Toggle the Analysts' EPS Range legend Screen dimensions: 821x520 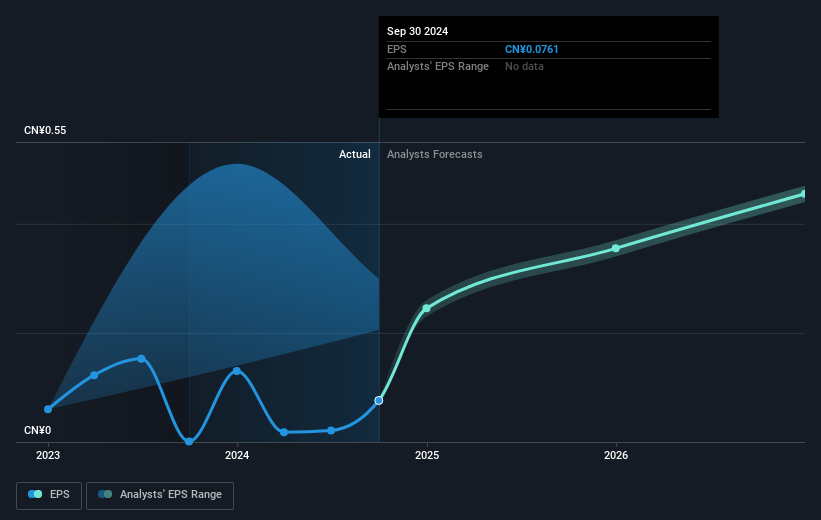click(160, 495)
